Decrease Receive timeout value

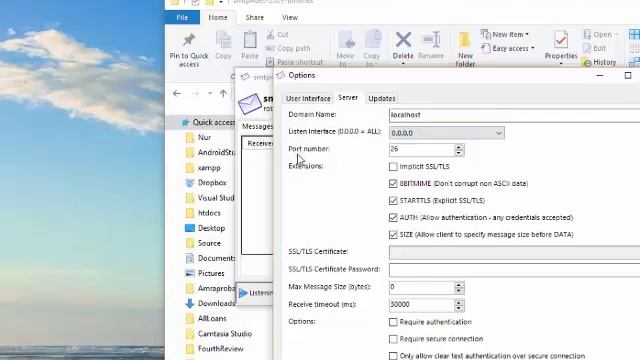[459, 308]
